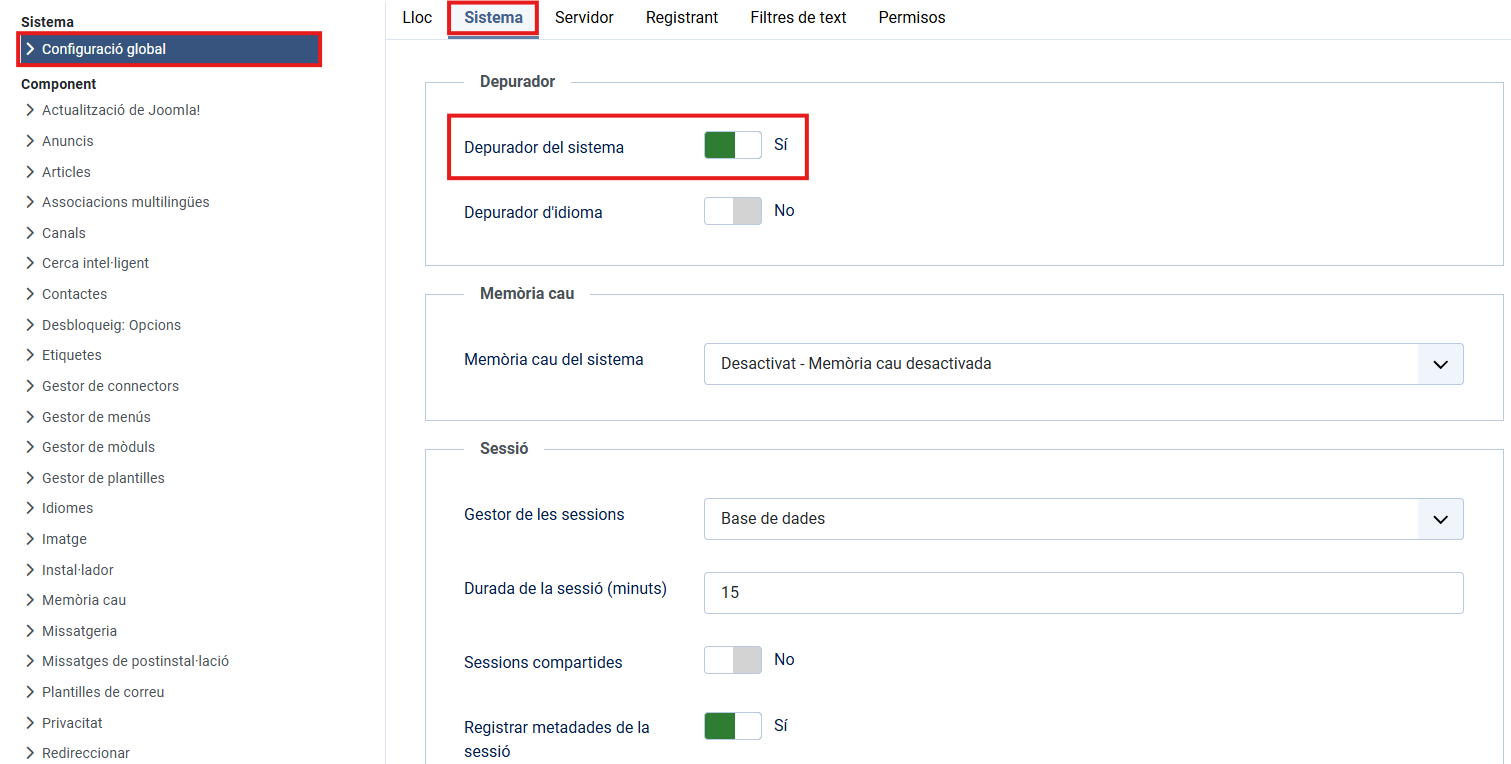Click the chevron icon next to Idiomes
This screenshot has width=1511, height=764.
click(x=30, y=508)
